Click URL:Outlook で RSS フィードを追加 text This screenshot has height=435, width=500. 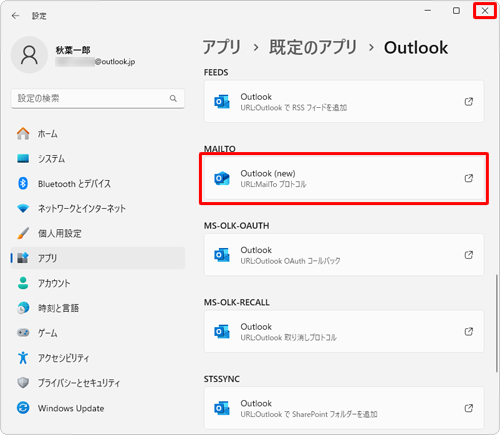(x=294, y=108)
